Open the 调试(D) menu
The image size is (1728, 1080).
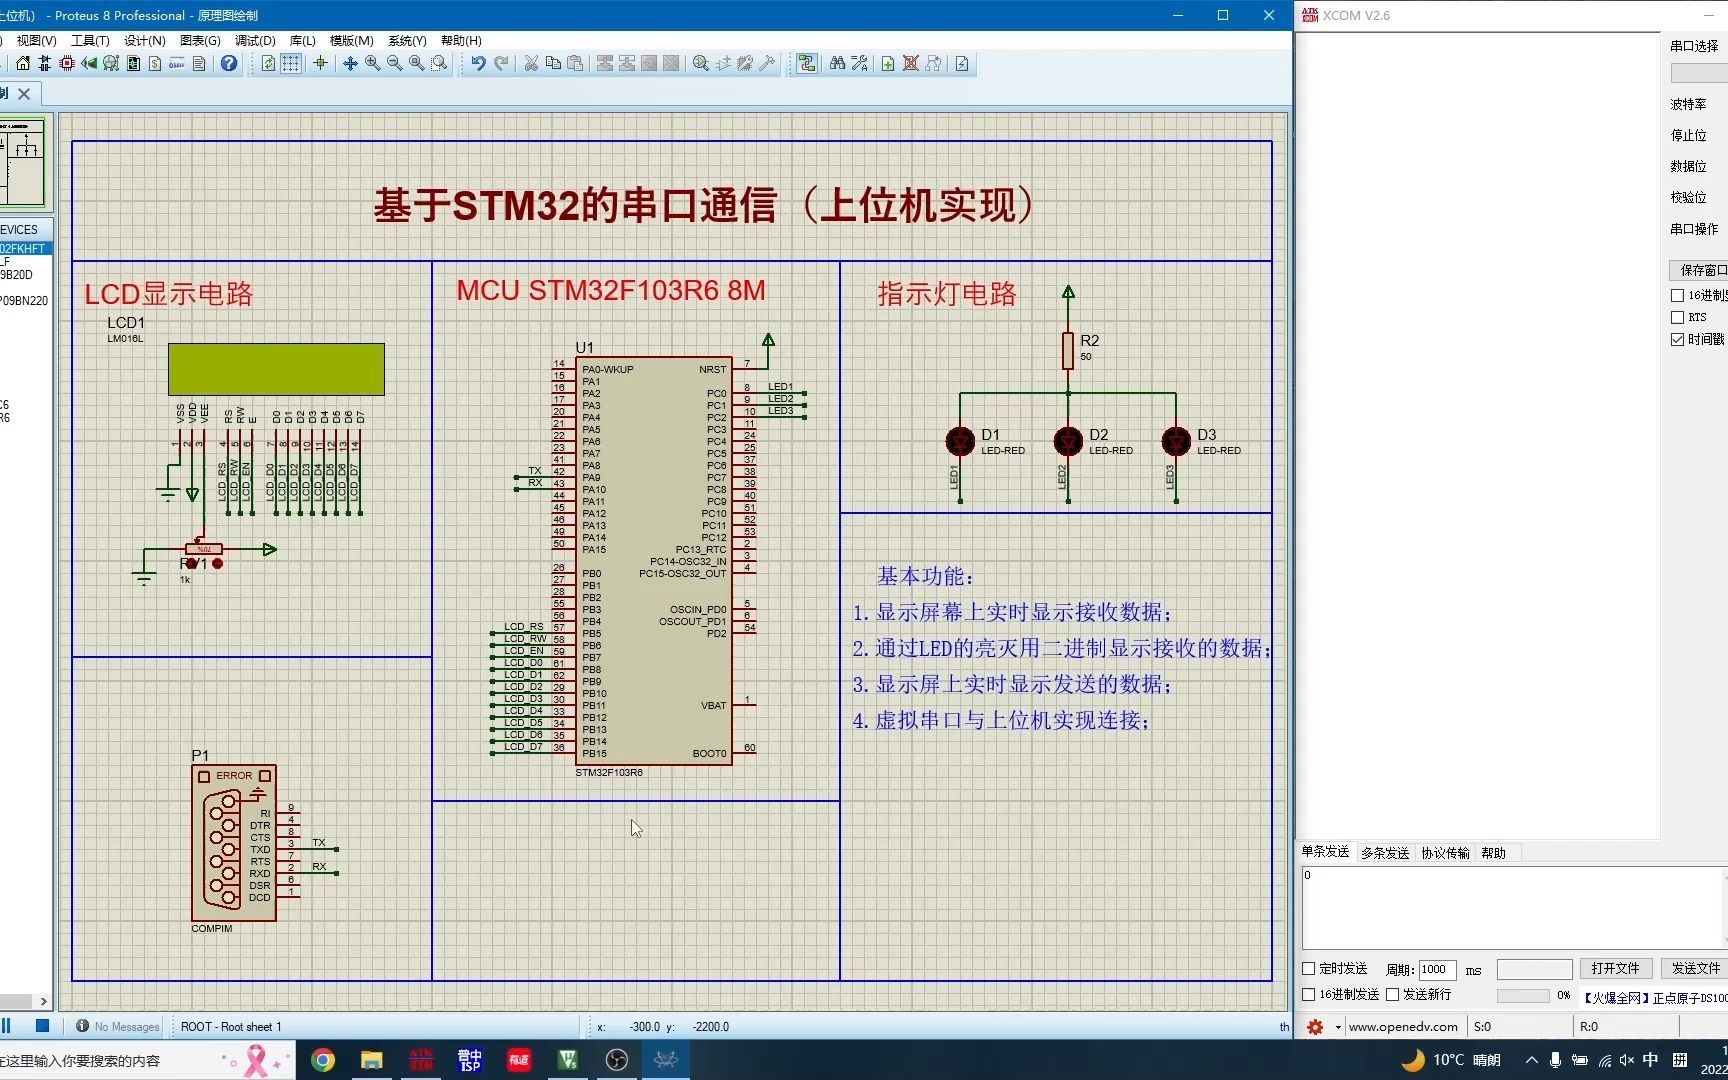coord(254,41)
